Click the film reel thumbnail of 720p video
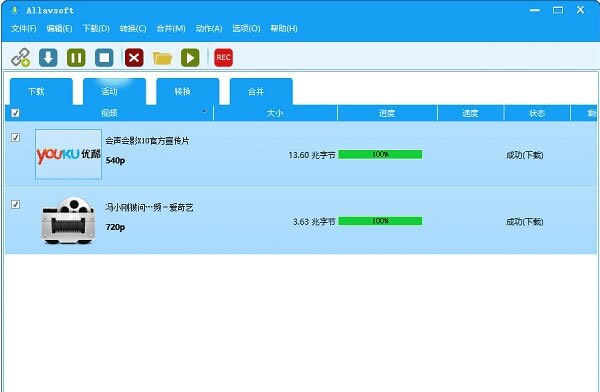The image size is (600, 392). click(68, 220)
